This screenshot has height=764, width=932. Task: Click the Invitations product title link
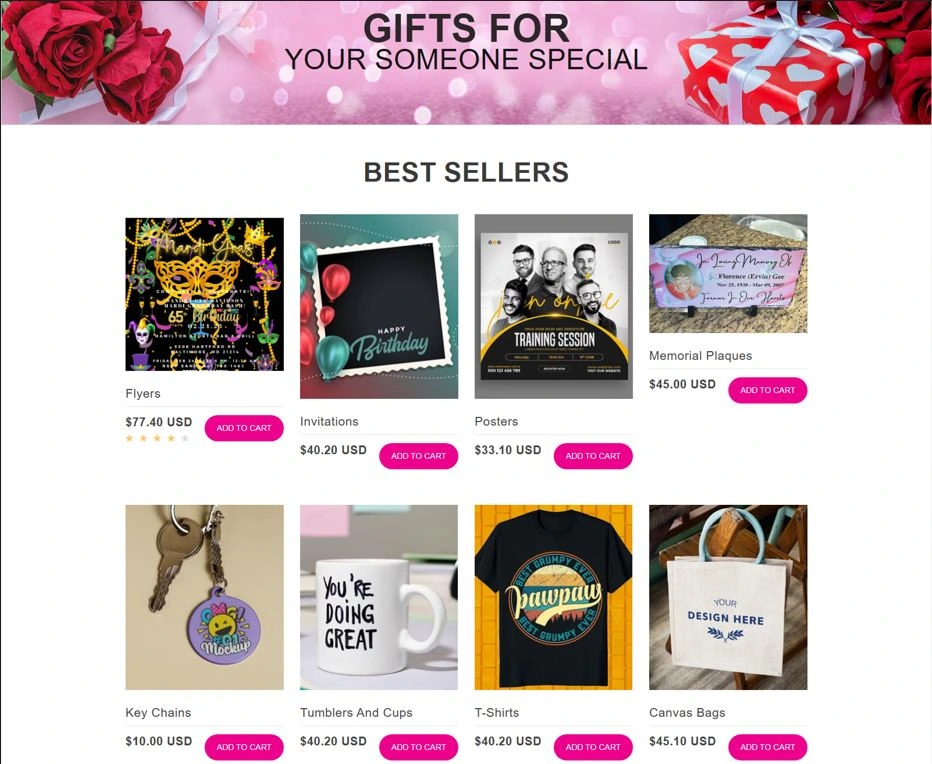pos(329,422)
